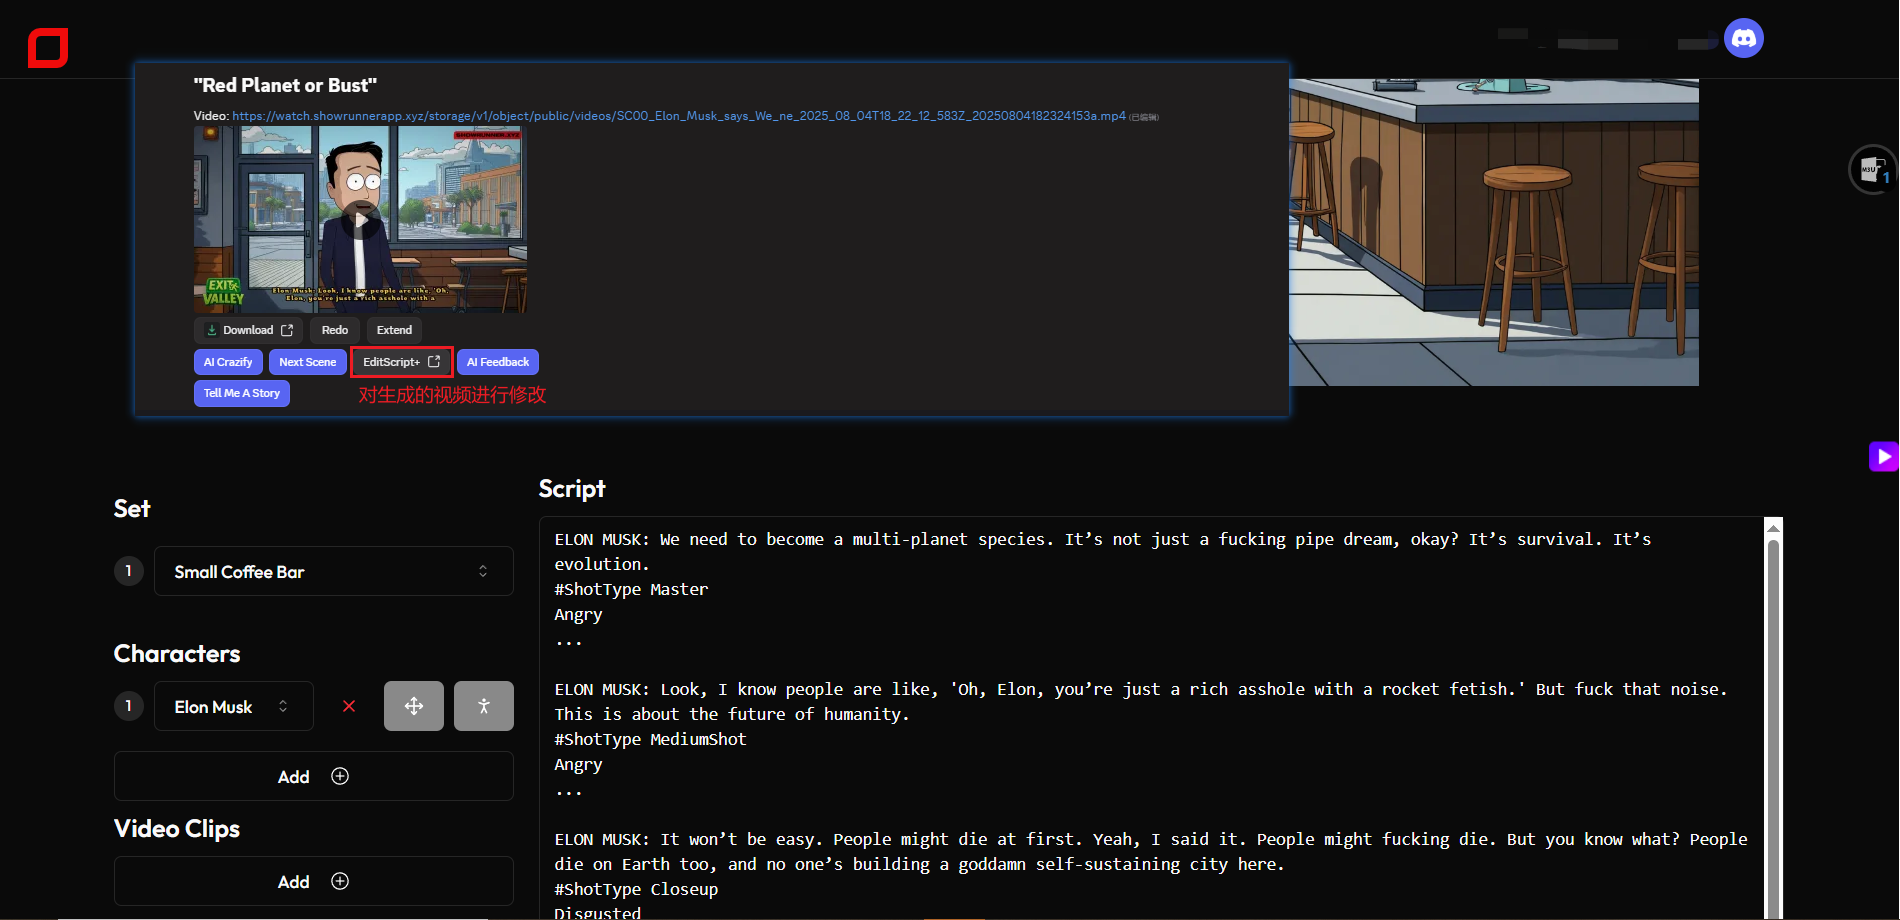Click the AI Crazify button
Viewport: 1900px width, 920px height.
coord(228,362)
